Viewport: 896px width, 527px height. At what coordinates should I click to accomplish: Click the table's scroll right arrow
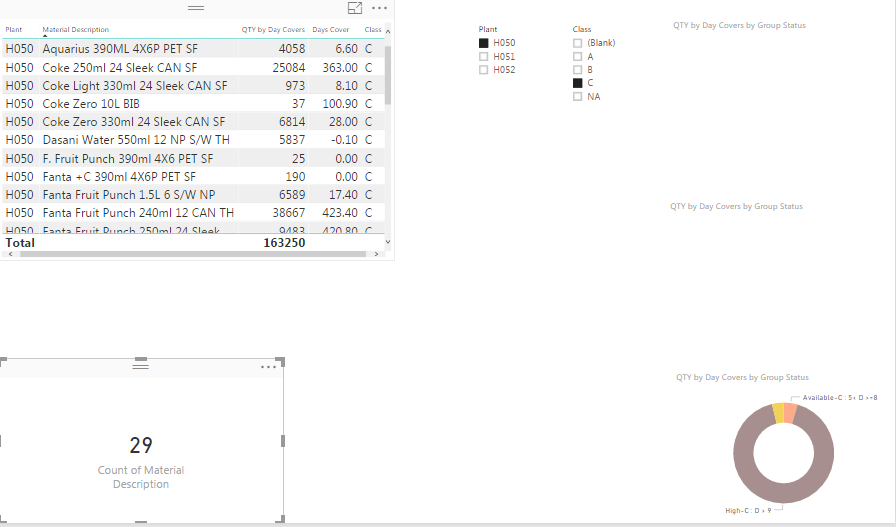[376, 254]
